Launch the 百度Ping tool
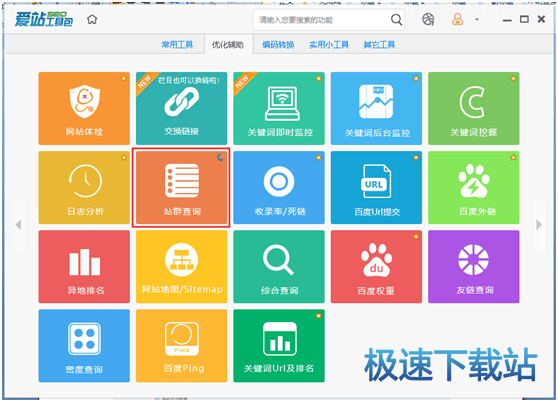This screenshot has height=402, width=558. tap(181, 346)
